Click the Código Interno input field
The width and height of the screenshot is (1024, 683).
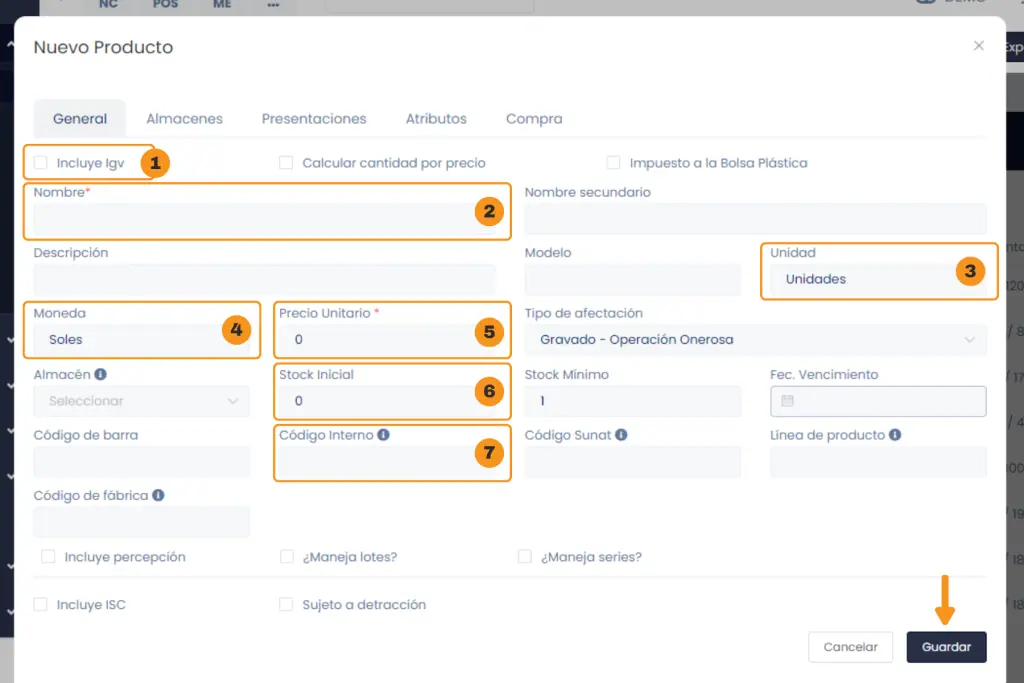(387, 462)
